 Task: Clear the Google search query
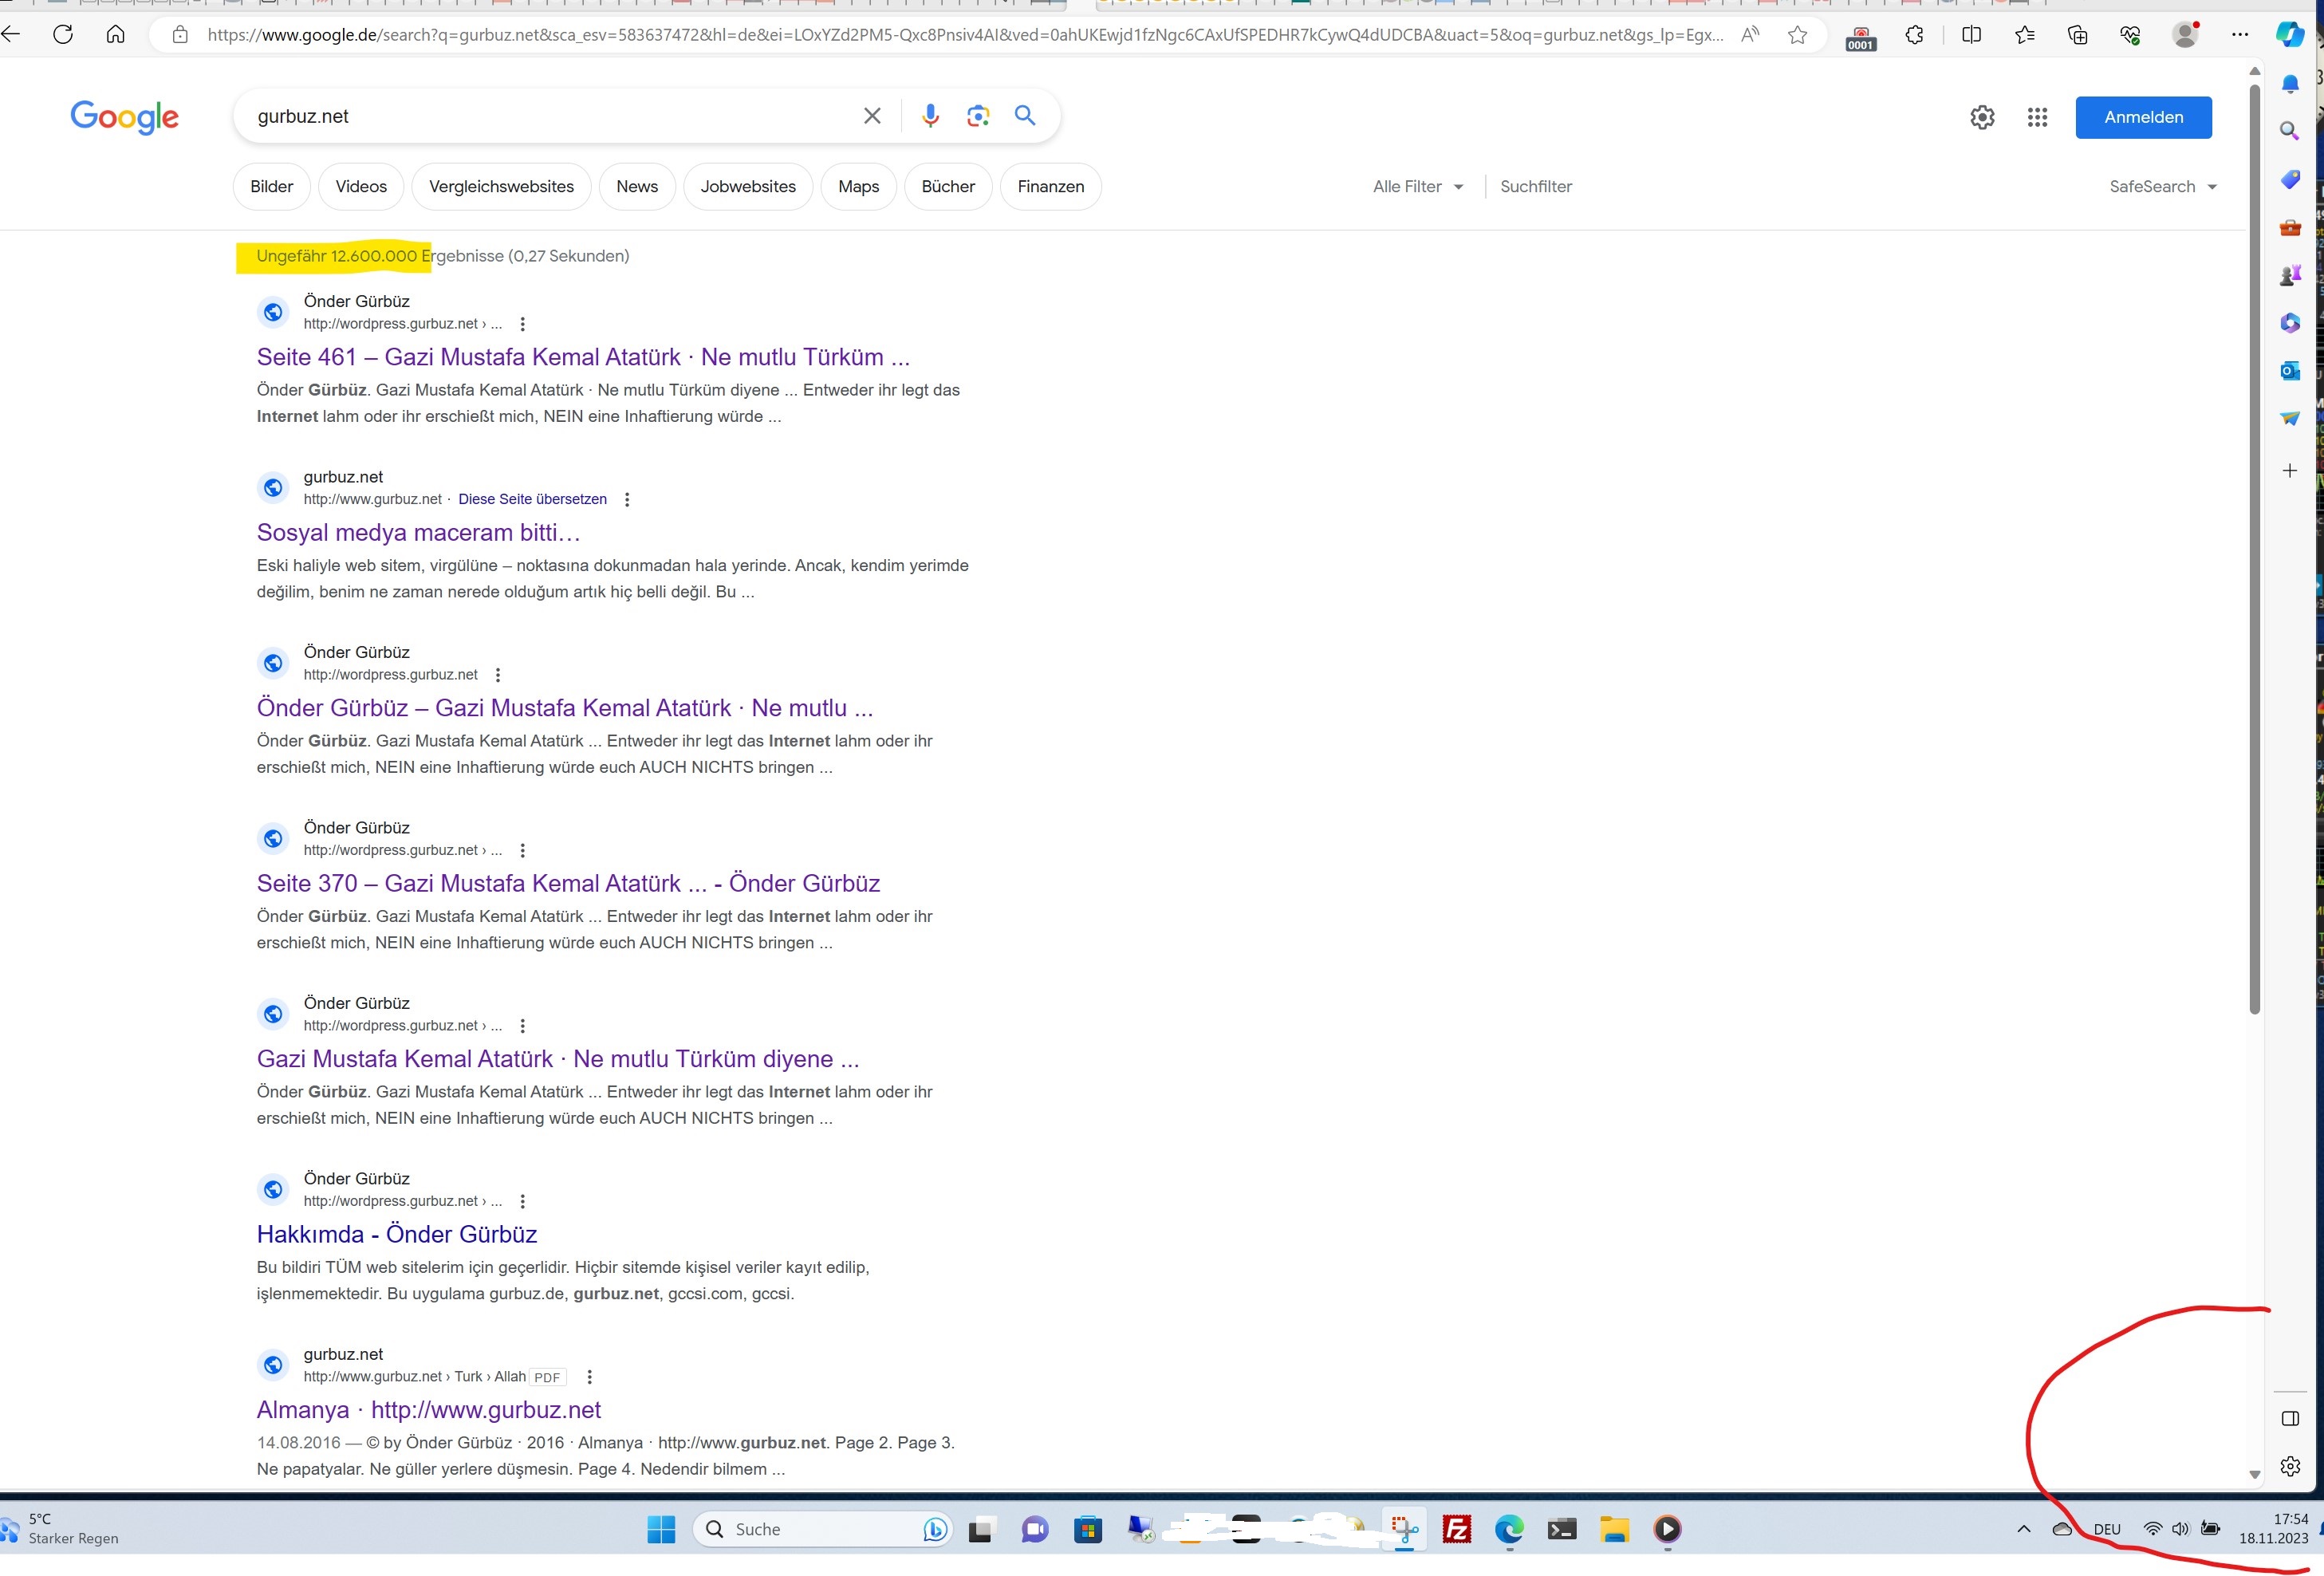pos(872,116)
